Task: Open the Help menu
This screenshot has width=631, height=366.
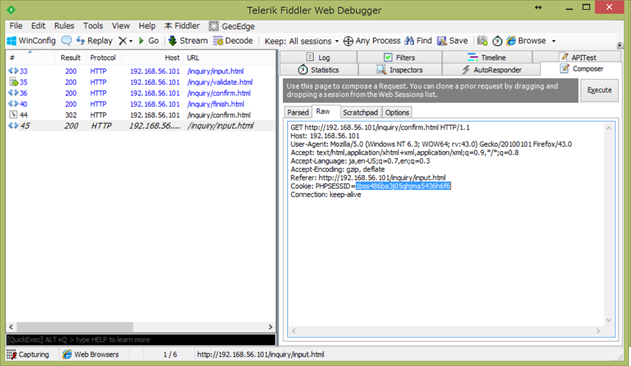Action: point(147,26)
